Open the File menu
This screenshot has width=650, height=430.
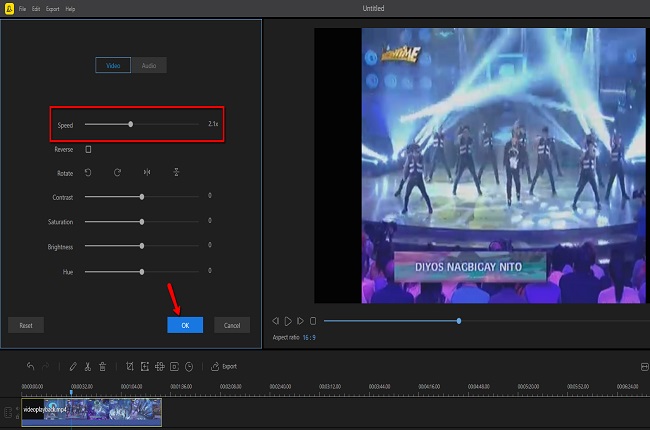pos(22,8)
